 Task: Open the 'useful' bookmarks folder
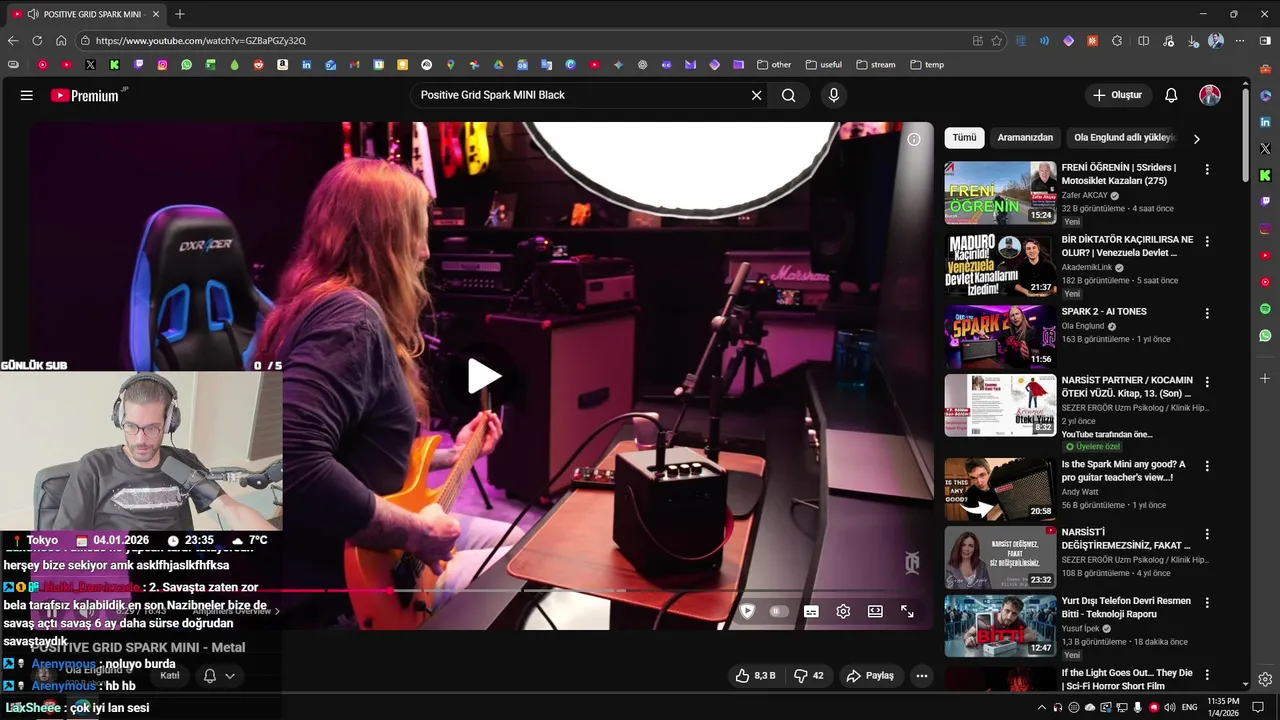coord(824,65)
